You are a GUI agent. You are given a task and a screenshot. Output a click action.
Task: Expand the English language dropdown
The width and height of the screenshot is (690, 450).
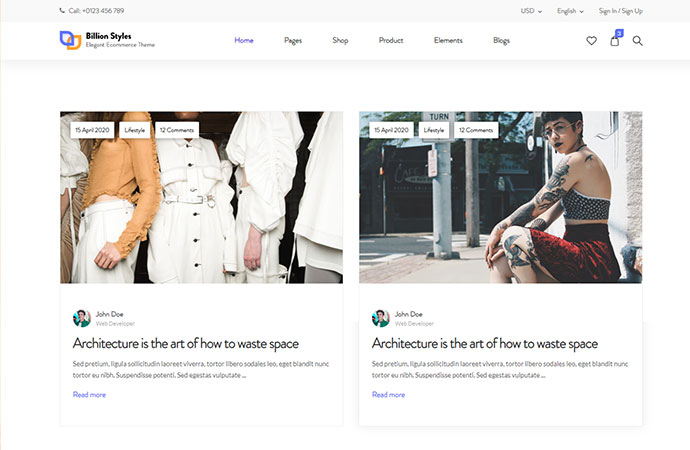[570, 11]
